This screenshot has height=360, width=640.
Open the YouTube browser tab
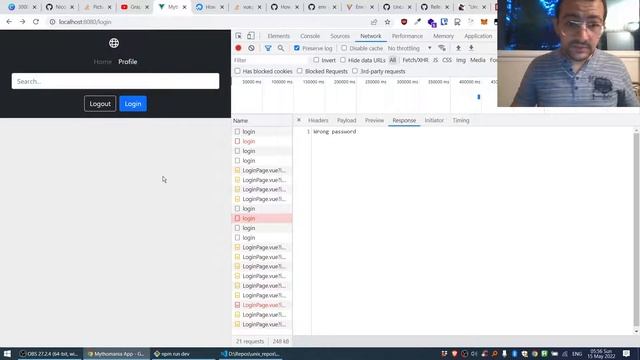coord(135,7)
